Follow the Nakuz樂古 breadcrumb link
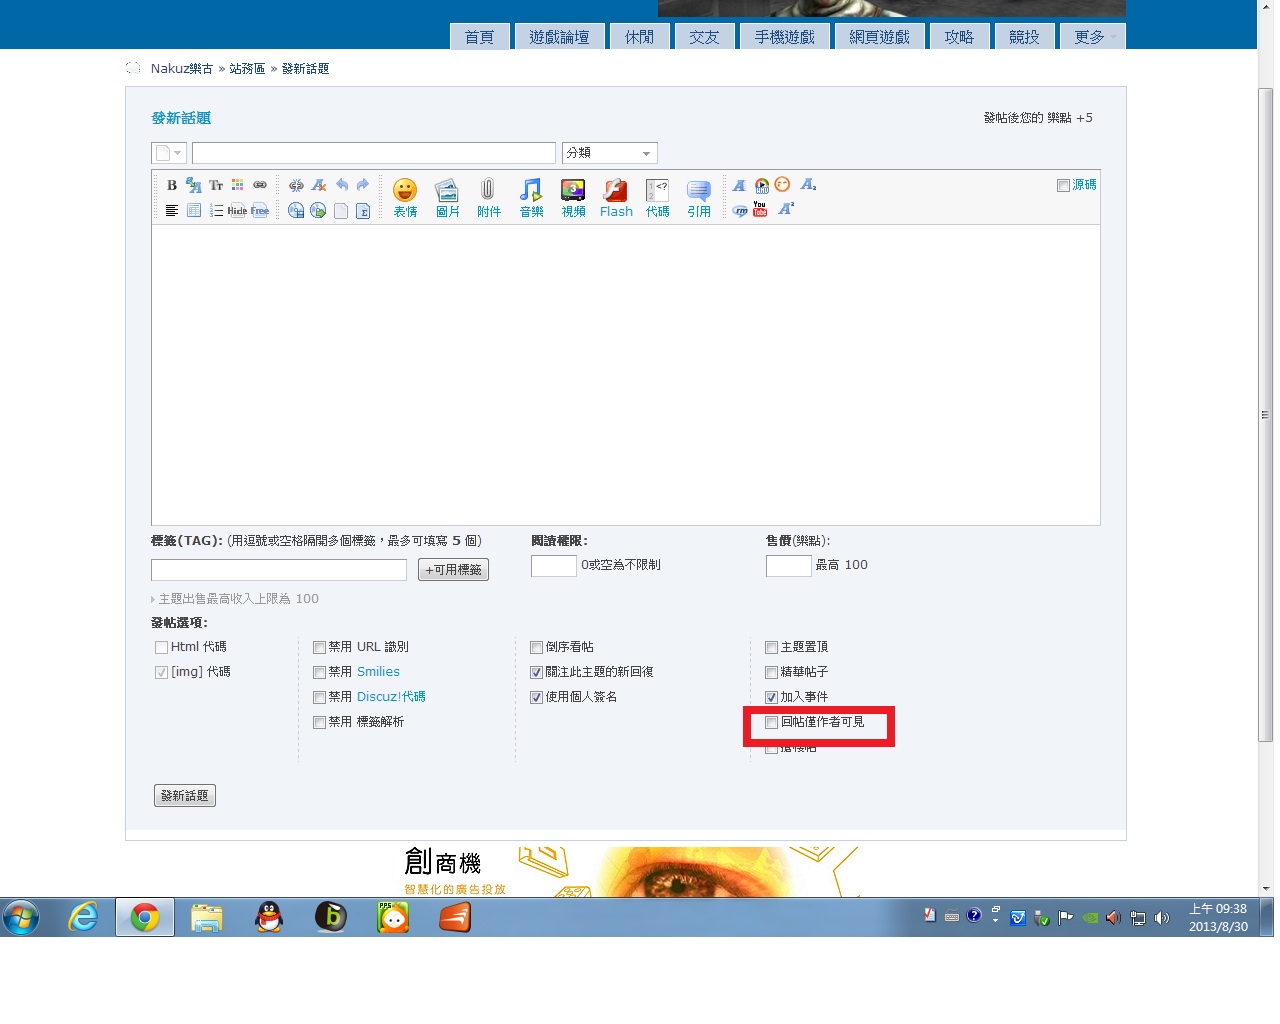 point(182,69)
